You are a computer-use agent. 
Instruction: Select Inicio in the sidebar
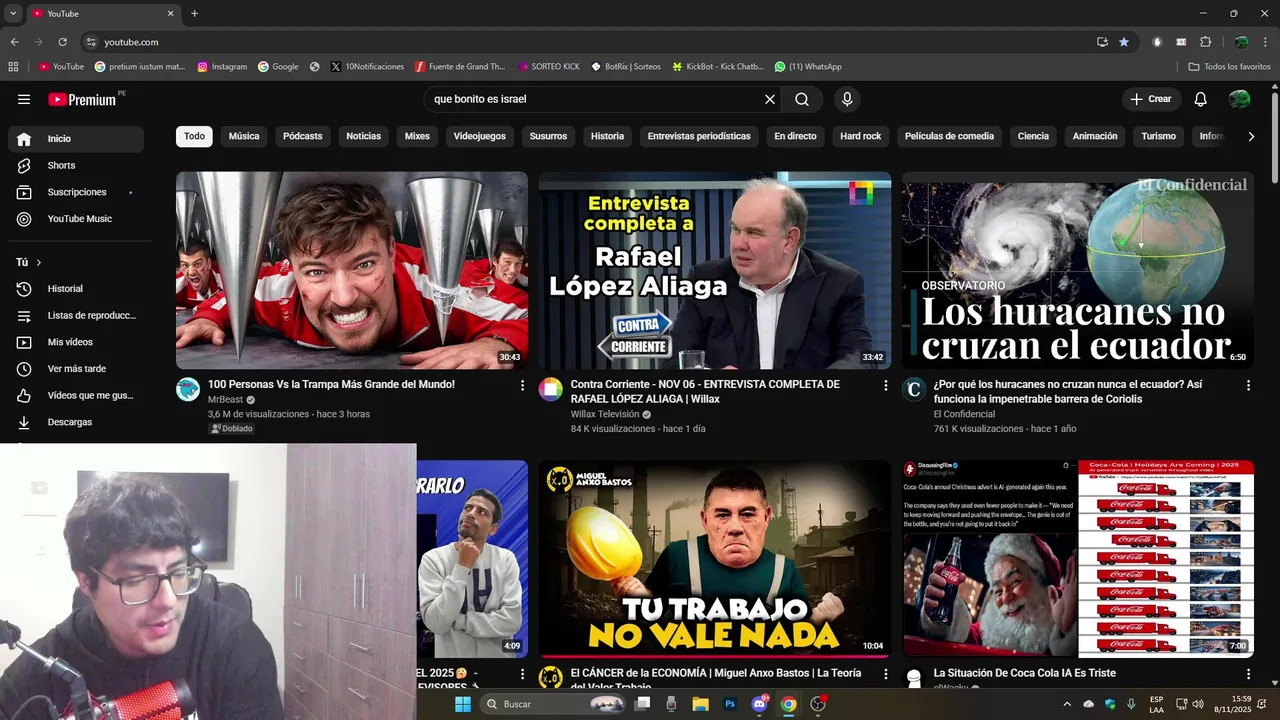(x=76, y=139)
